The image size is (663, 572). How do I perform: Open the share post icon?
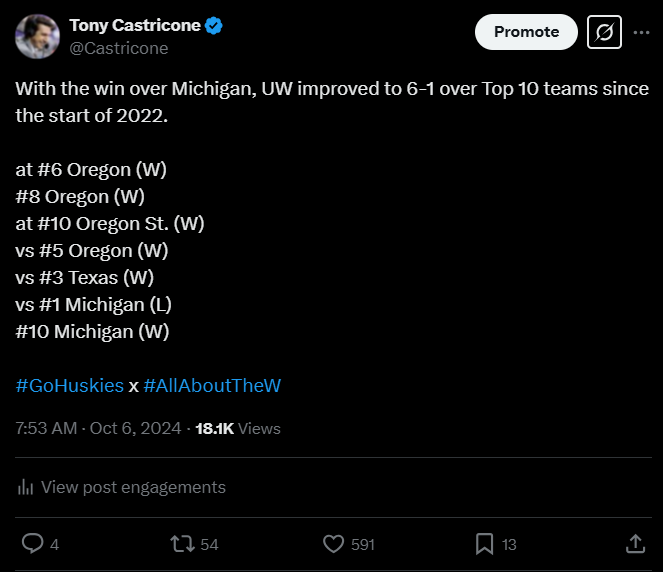click(x=635, y=543)
